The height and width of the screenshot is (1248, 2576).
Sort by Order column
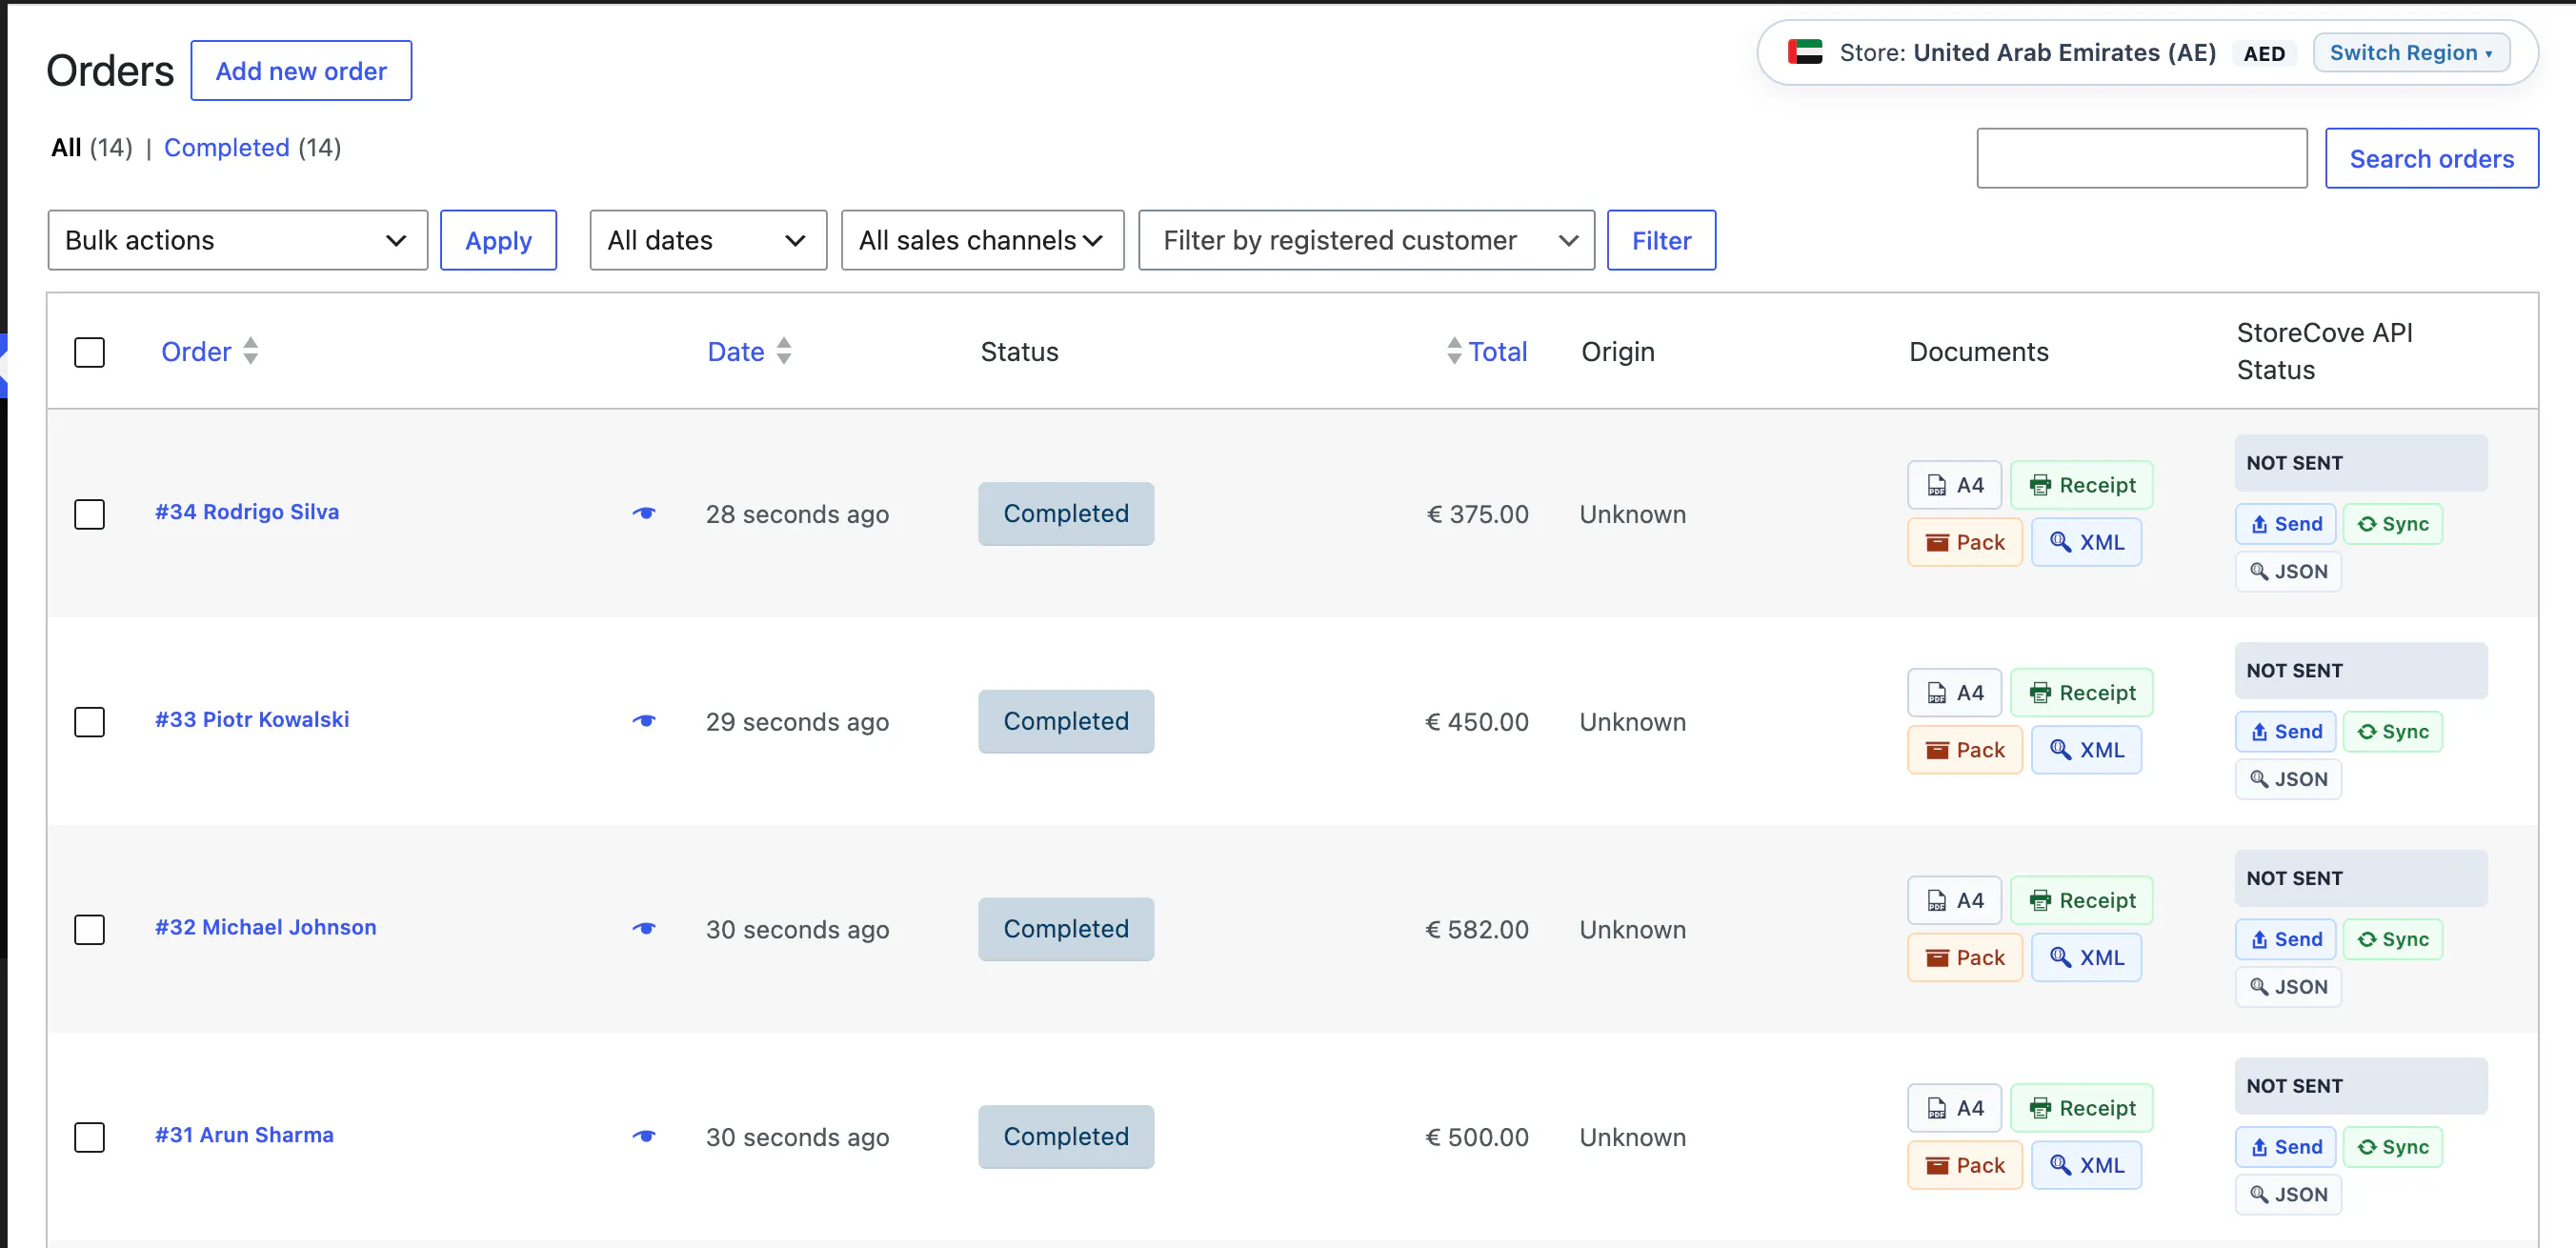(209, 352)
